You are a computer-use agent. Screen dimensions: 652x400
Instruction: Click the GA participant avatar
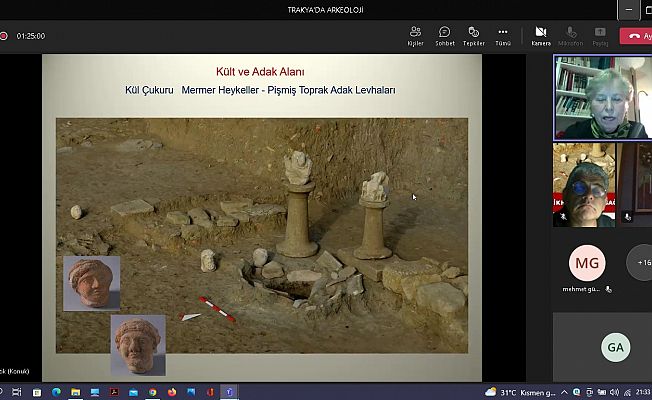tap(615, 347)
